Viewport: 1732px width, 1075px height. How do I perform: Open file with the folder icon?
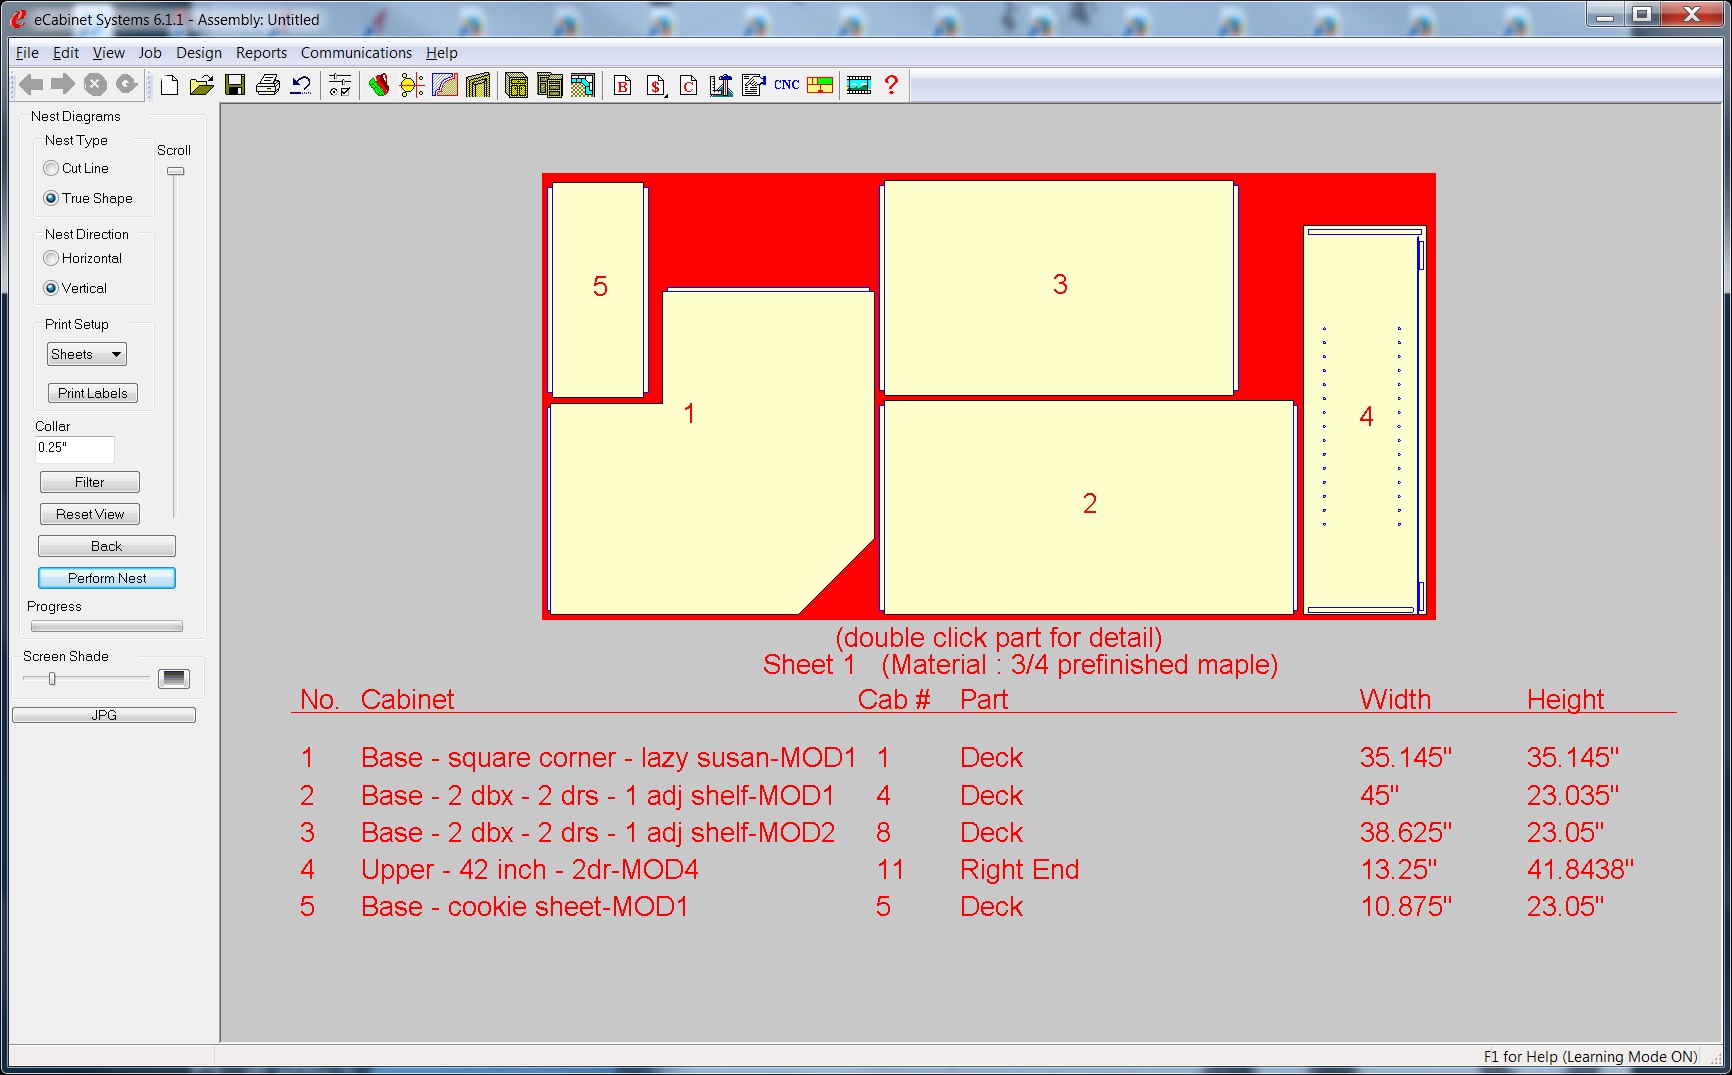[x=202, y=85]
